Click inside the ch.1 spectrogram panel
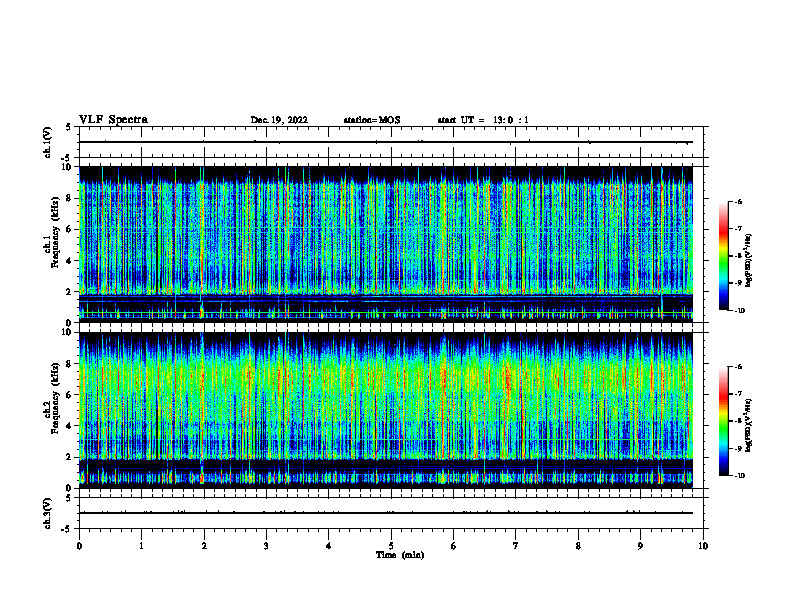792x612 pixels. click(385, 244)
